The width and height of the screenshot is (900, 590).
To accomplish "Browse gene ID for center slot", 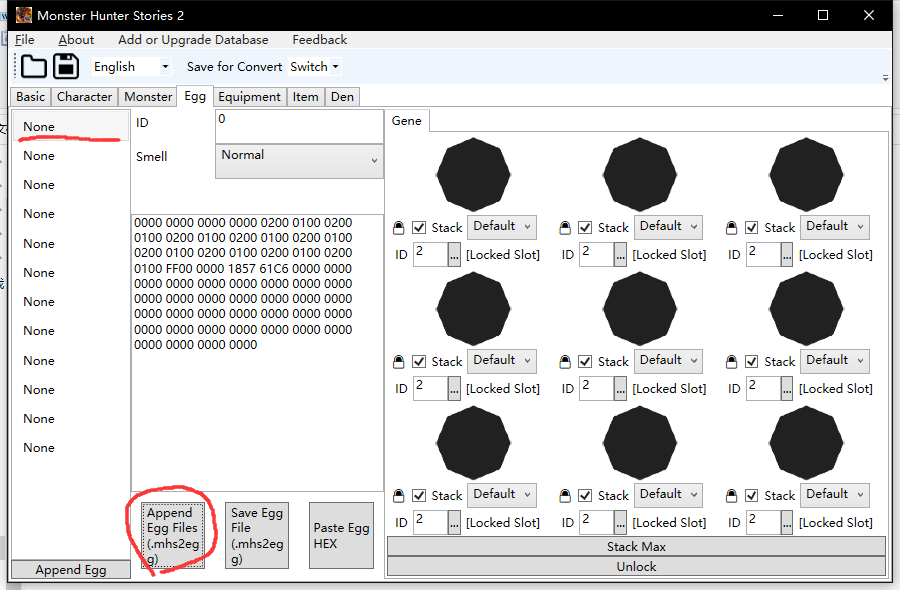I will coord(620,389).
